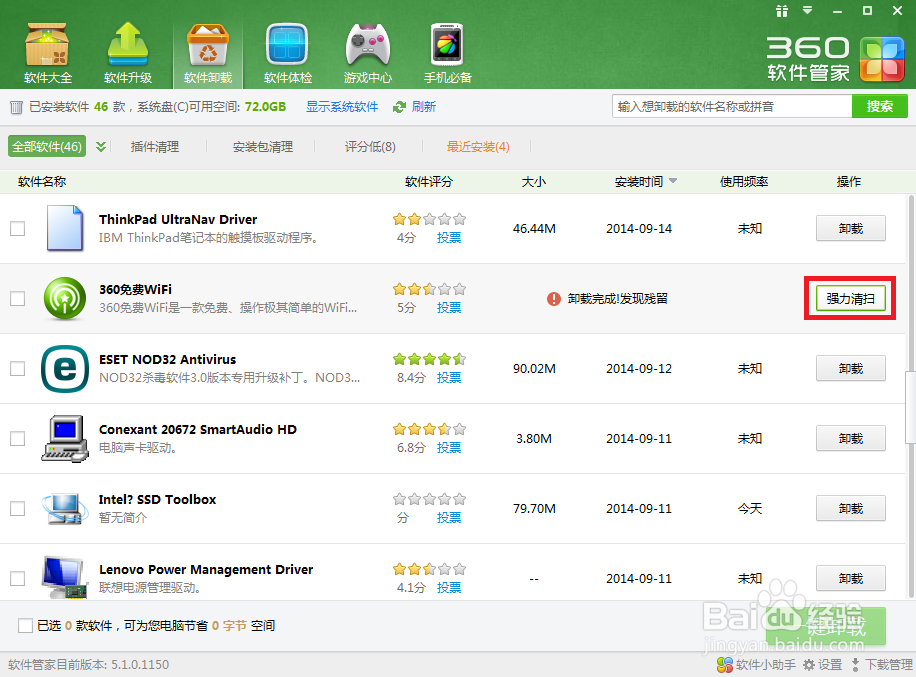The width and height of the screenshot is (916, 677).
Task: Click 投票 link for Intel SSD Toolbox
Action: coord(449,518)
